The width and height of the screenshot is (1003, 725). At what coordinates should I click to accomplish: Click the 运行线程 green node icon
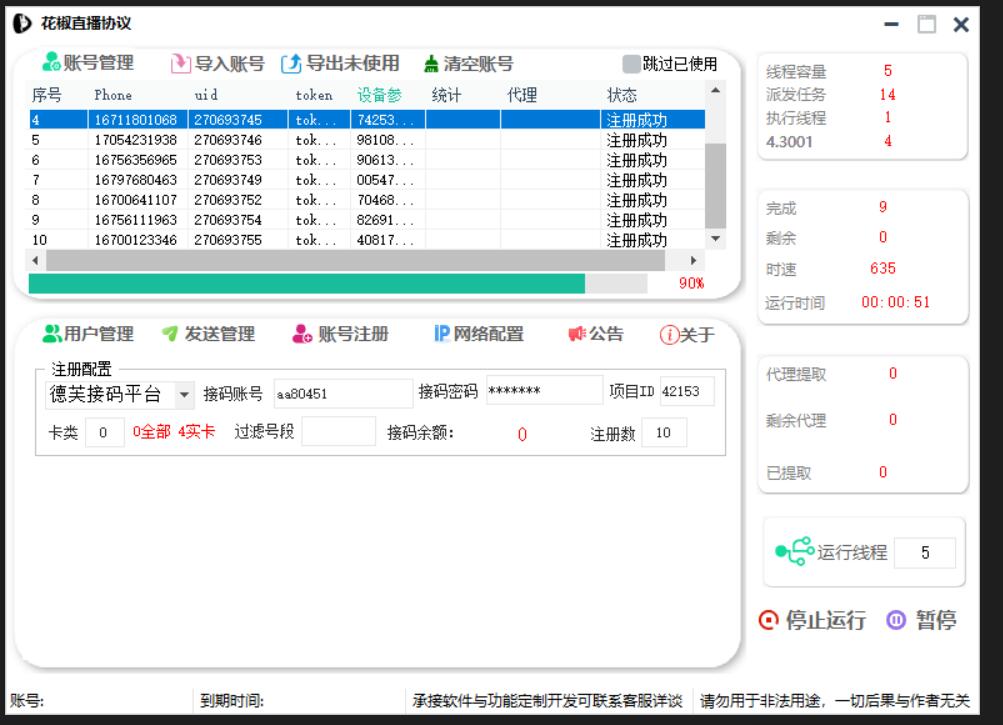(794, 551)
